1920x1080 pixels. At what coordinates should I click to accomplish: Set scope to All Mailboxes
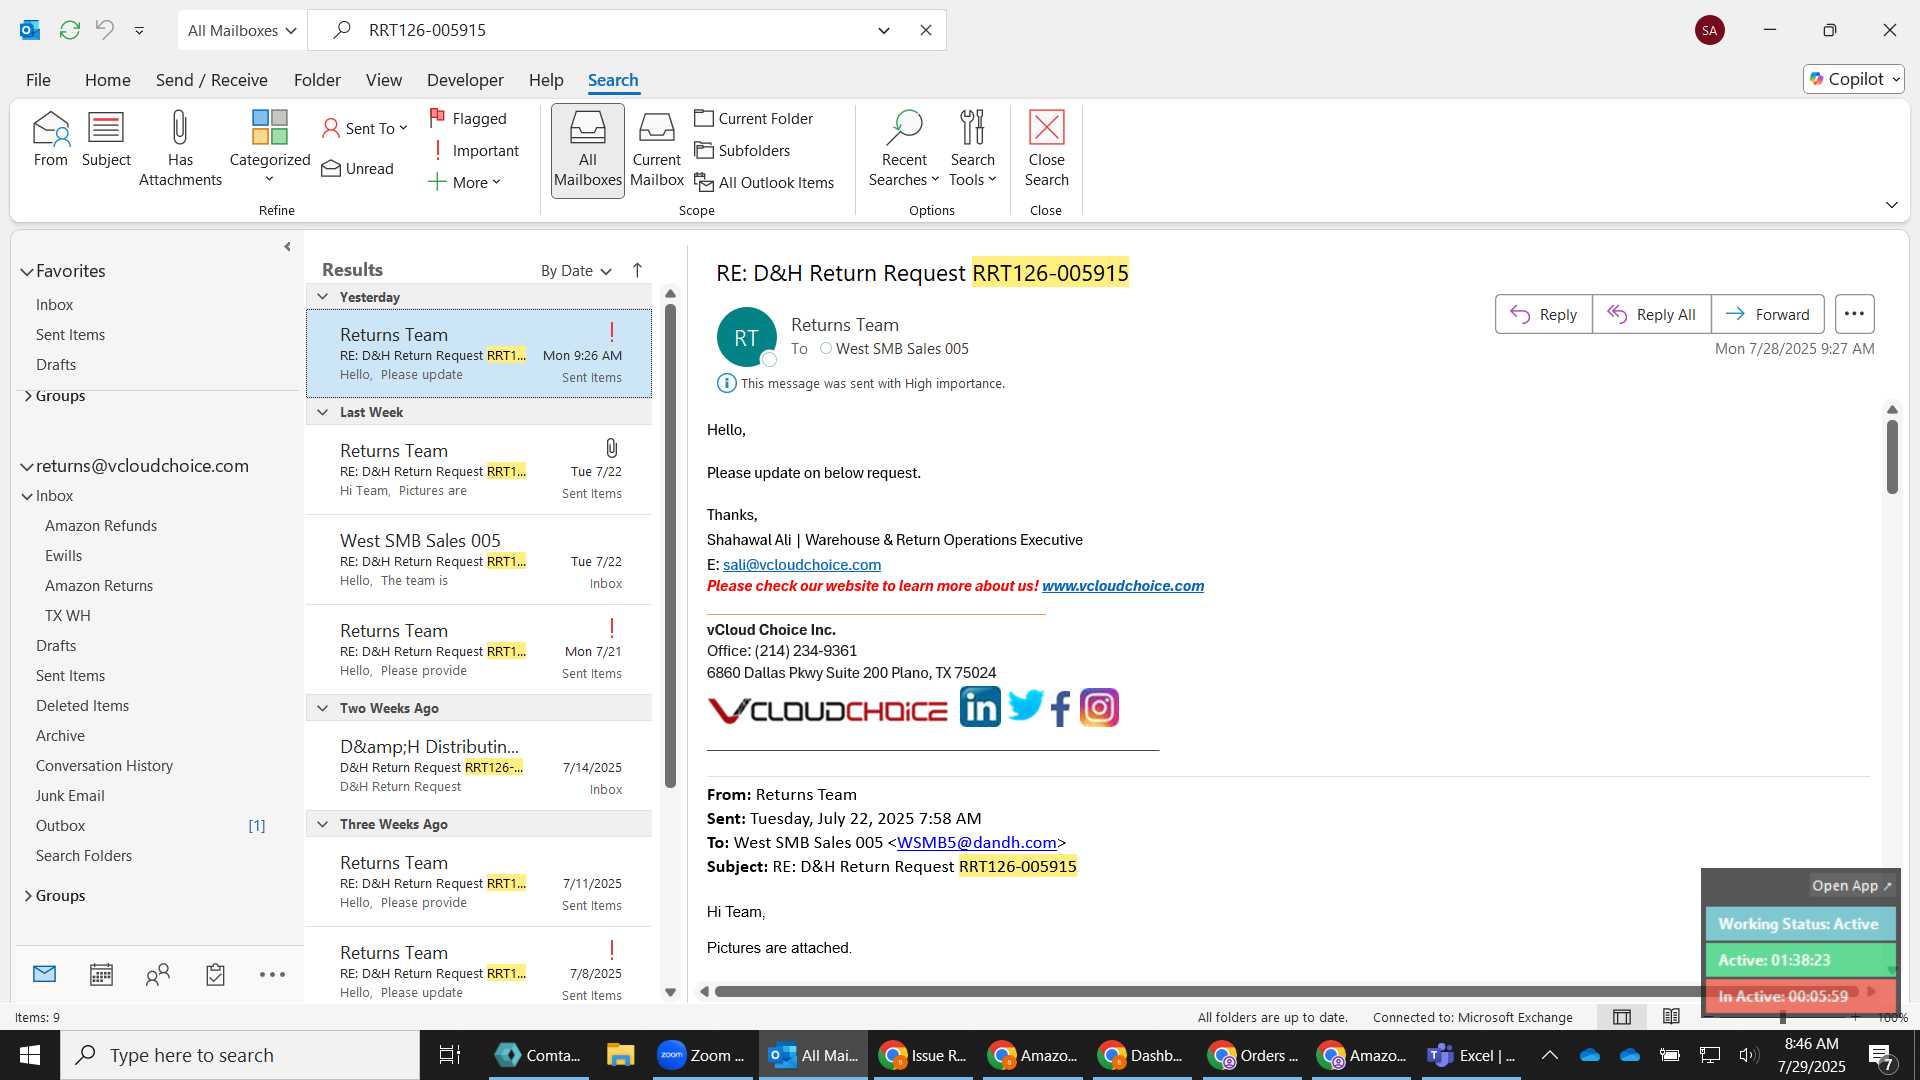pyautogui.click(x=587, y=150)
